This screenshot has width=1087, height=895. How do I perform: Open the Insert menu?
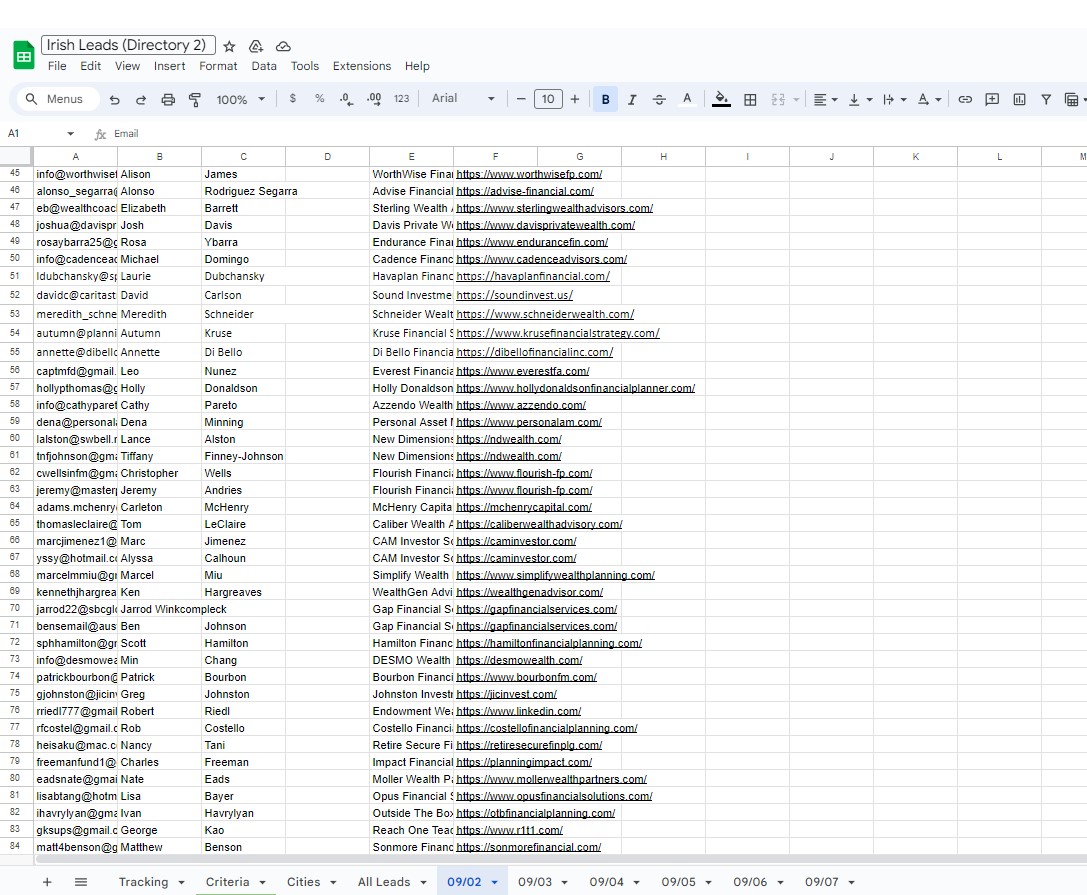169,66
